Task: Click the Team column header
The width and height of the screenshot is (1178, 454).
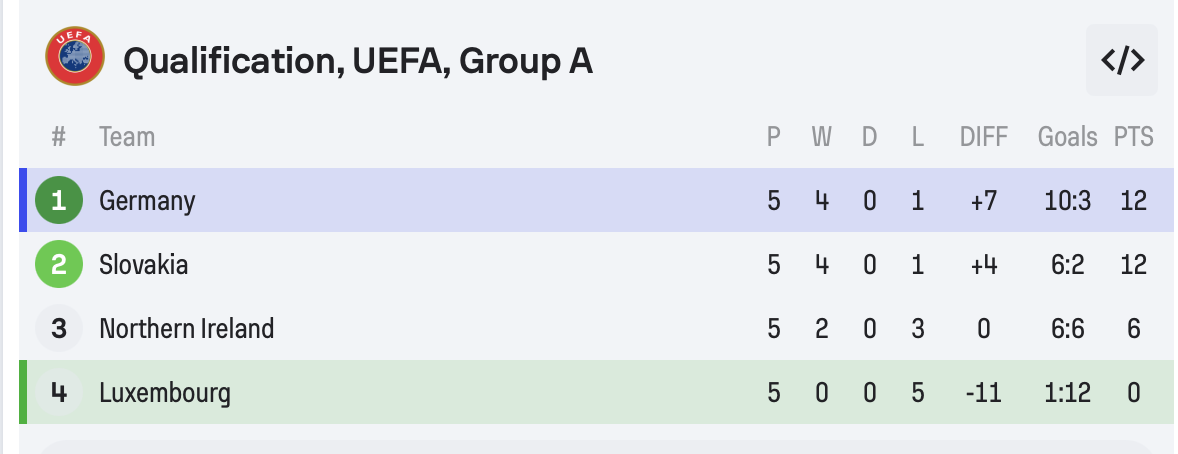Action: point(127,137)
